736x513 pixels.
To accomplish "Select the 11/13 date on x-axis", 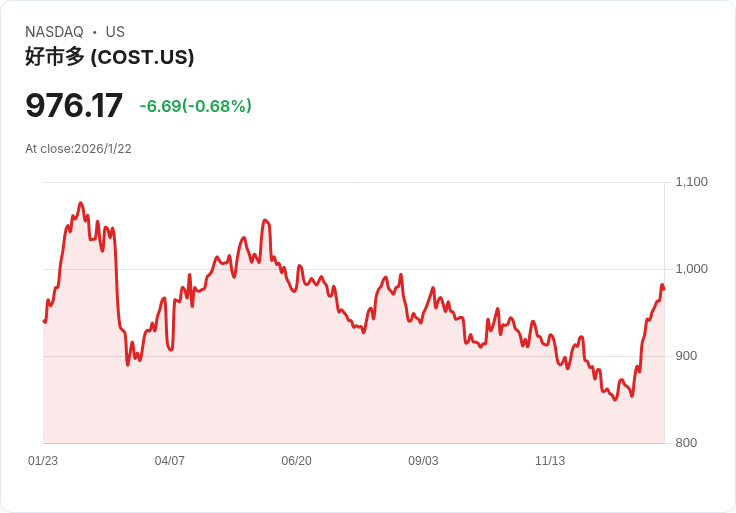I will 550,461.
